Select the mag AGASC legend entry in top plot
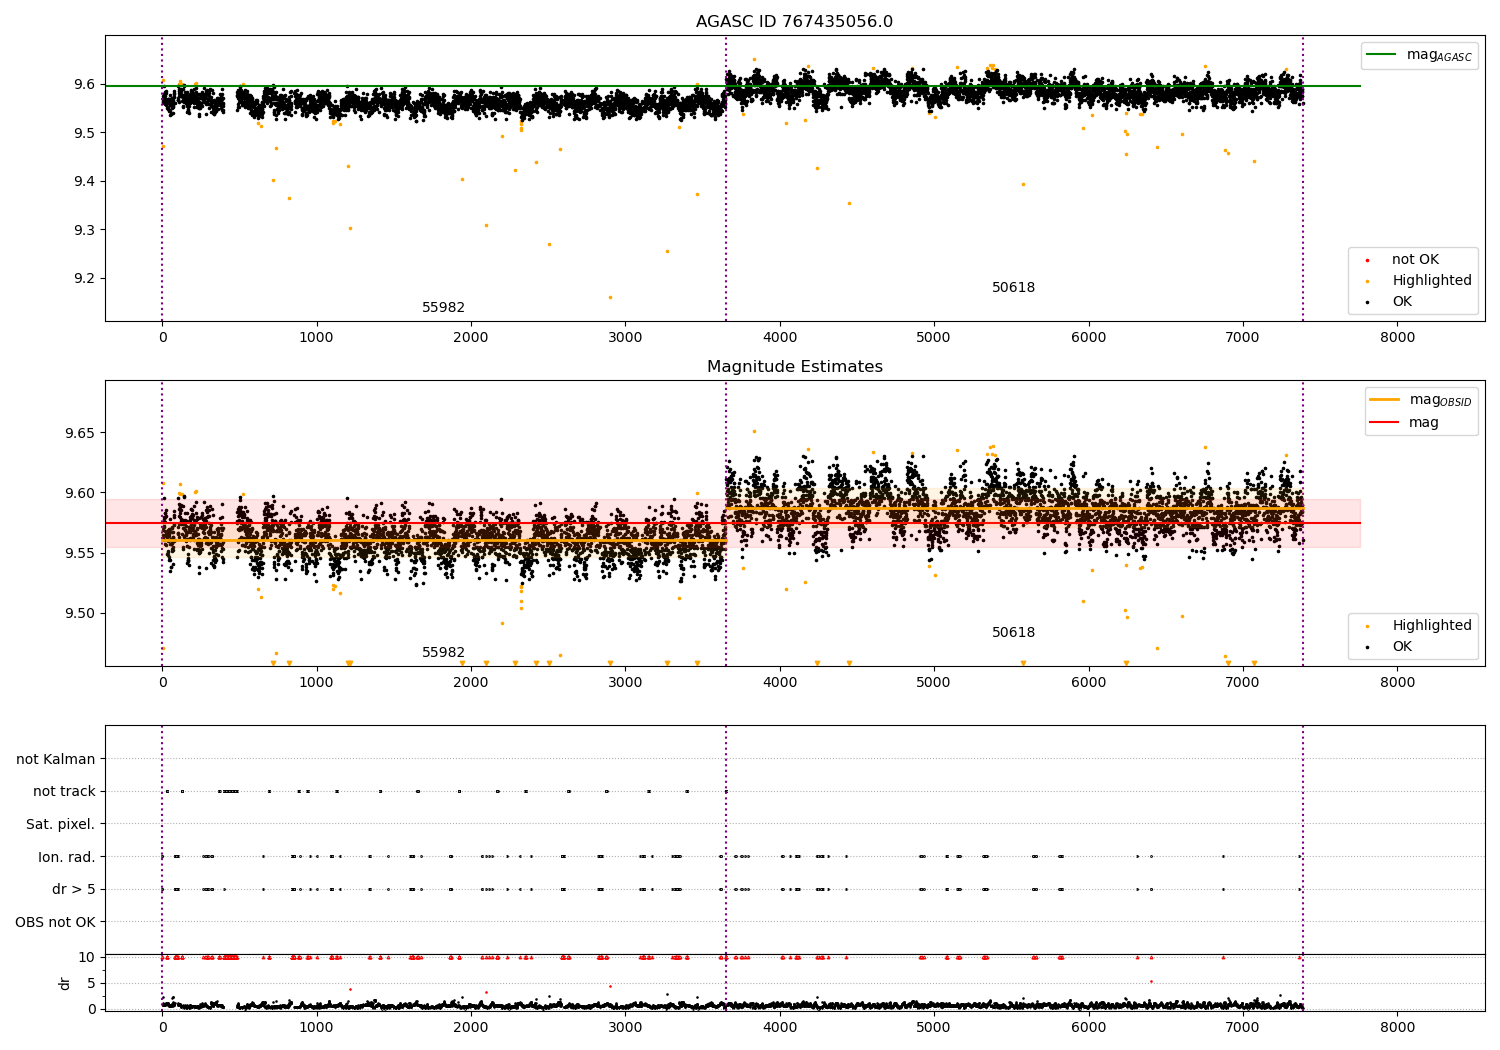 (1419, 55)
